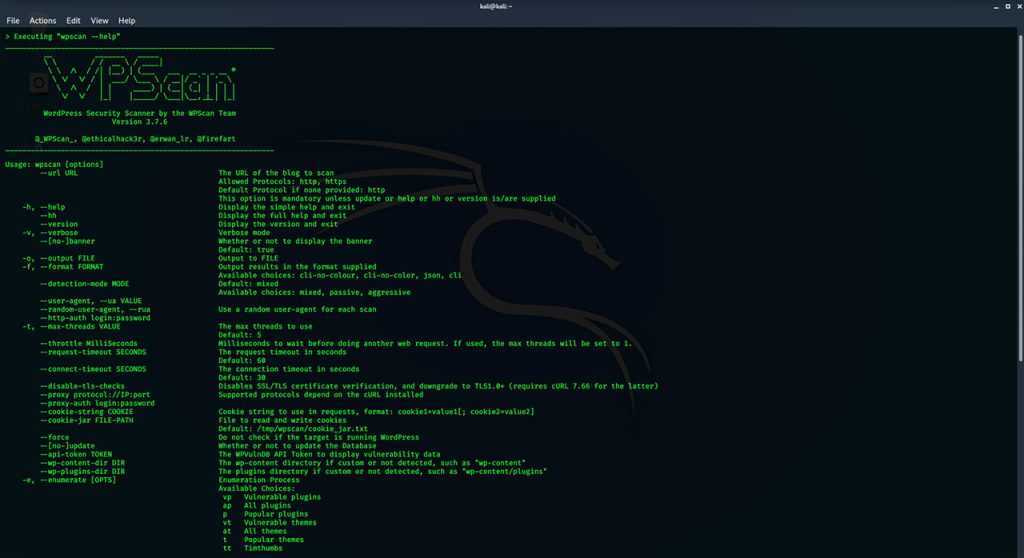Close the terminal window
The width and height of the screenshot is (1024, 558).
1019,7
